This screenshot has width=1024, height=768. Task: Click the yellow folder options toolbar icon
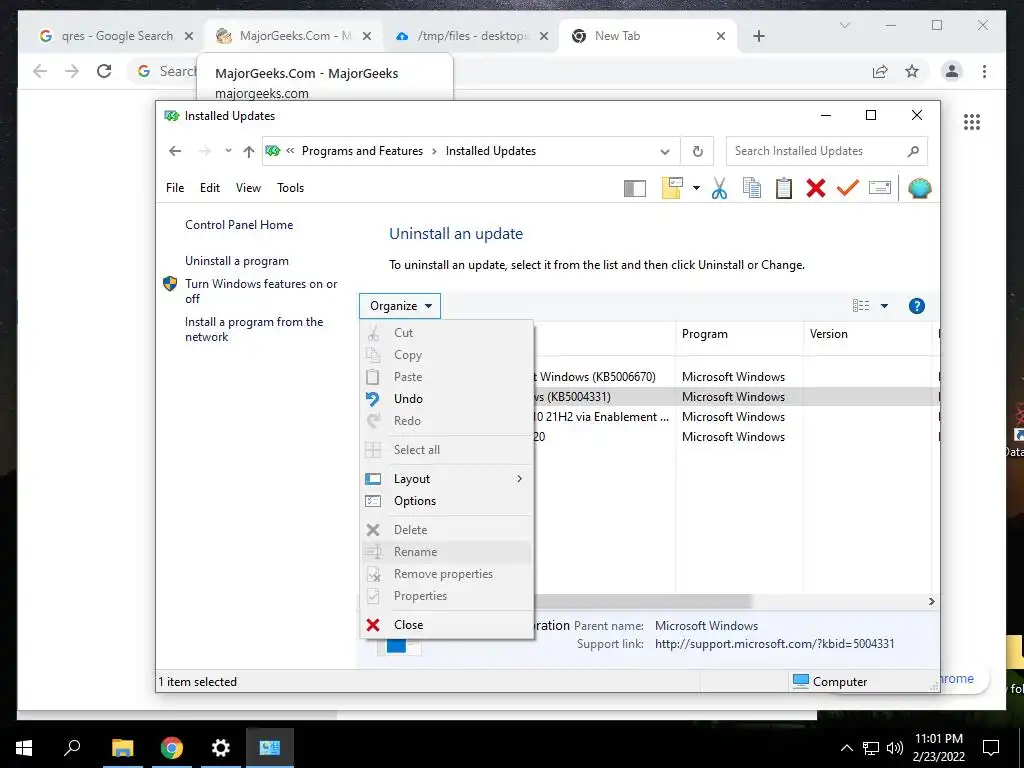click(672, 189)
